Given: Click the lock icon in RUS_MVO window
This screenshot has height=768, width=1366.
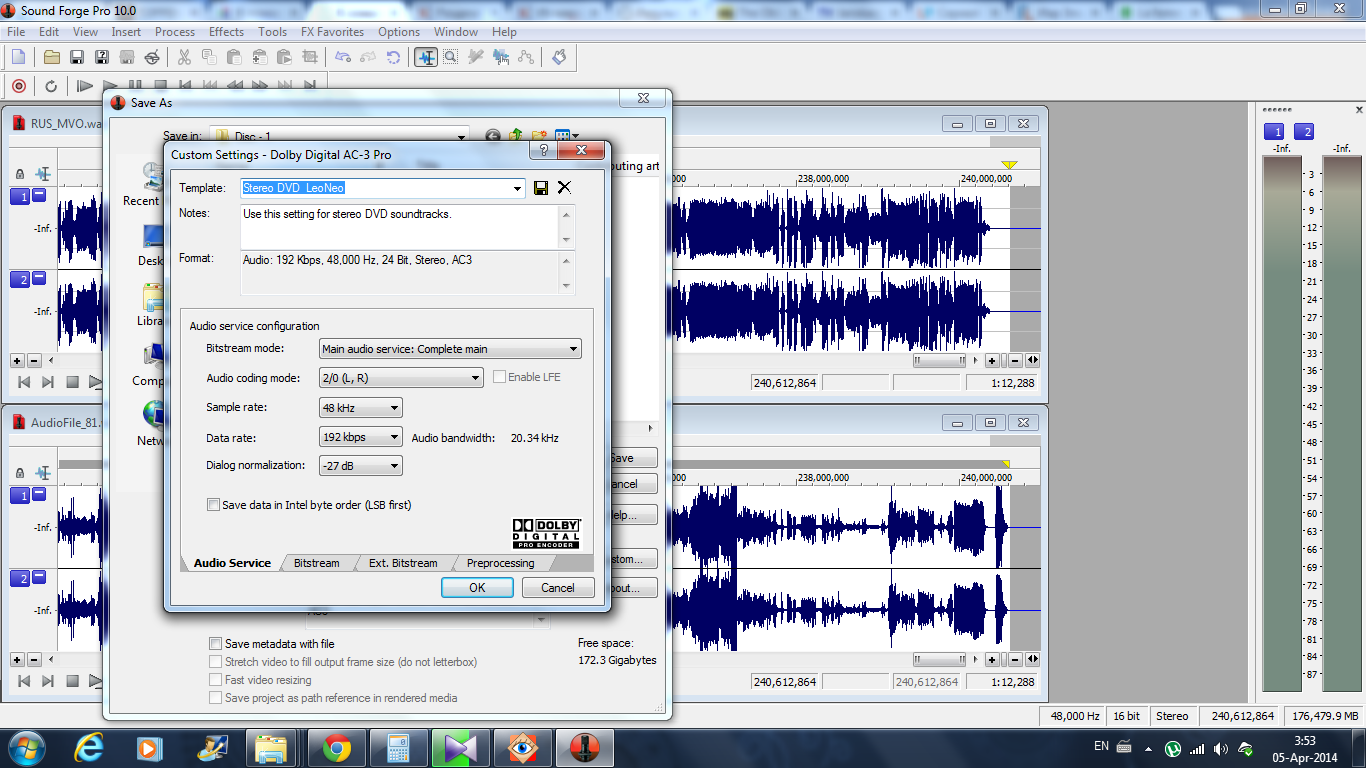Looking at the screenshot, I should (x=20, y=174).
